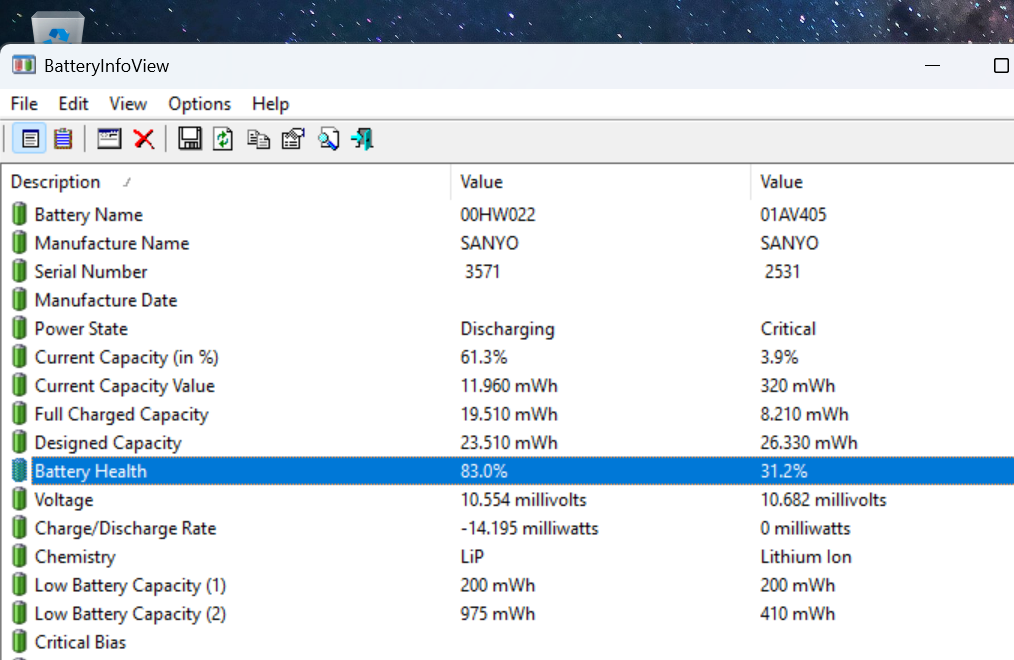
Task: Open the Options menu
Action: pyautogui.click(x=199, y=104)
